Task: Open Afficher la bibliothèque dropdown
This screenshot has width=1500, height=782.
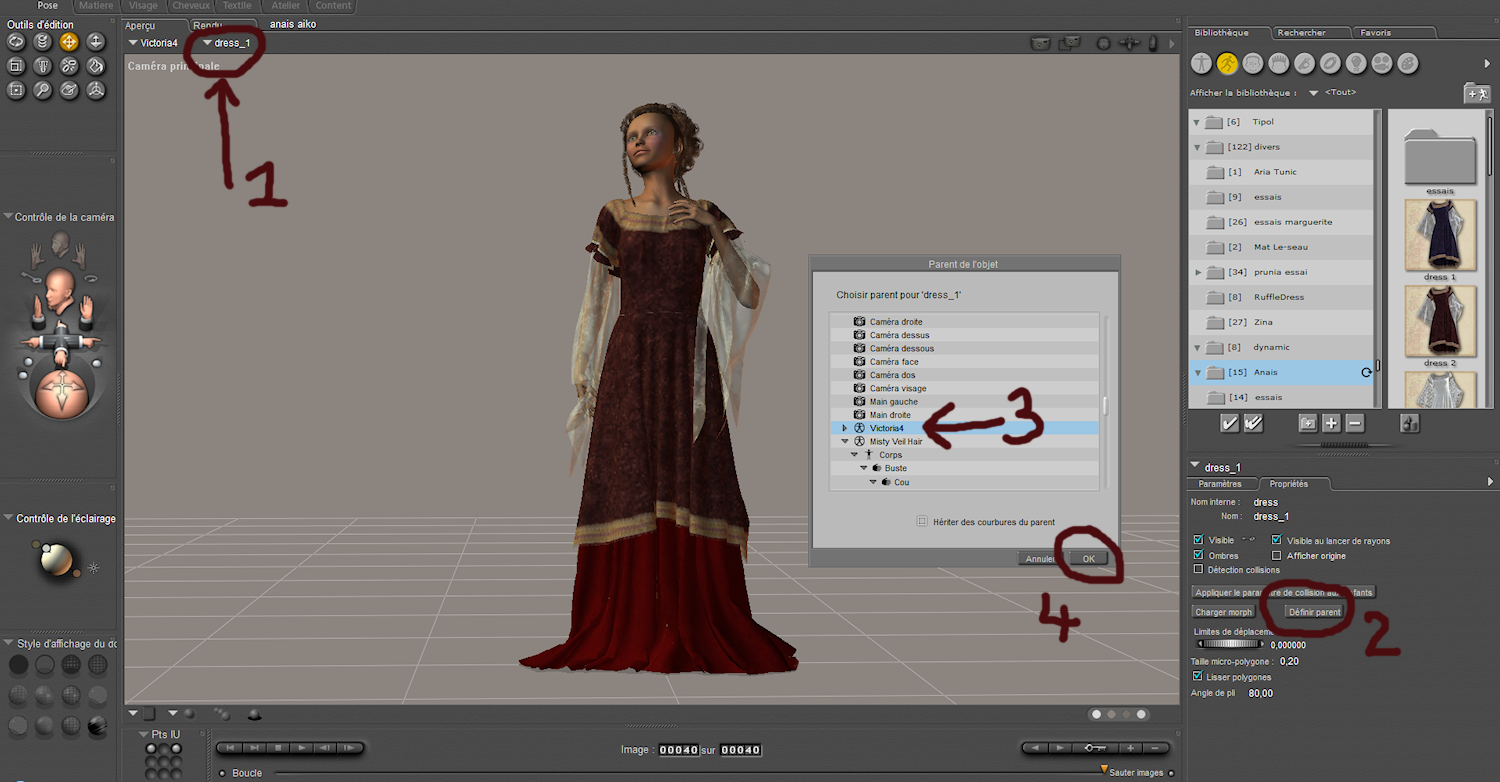Action: point(1314,93)
